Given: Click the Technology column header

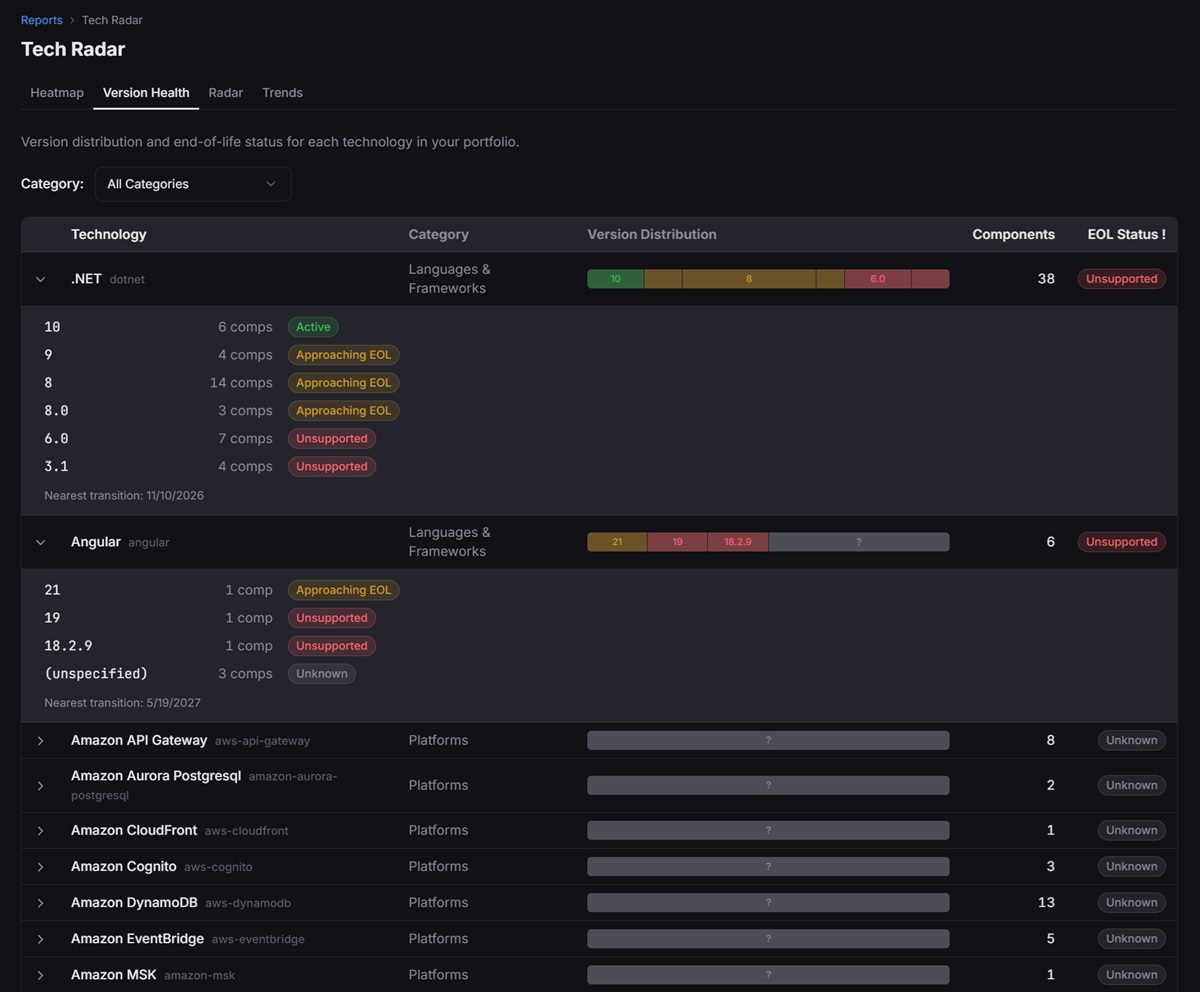Looking at the screenshot, I should coord(109,234).
